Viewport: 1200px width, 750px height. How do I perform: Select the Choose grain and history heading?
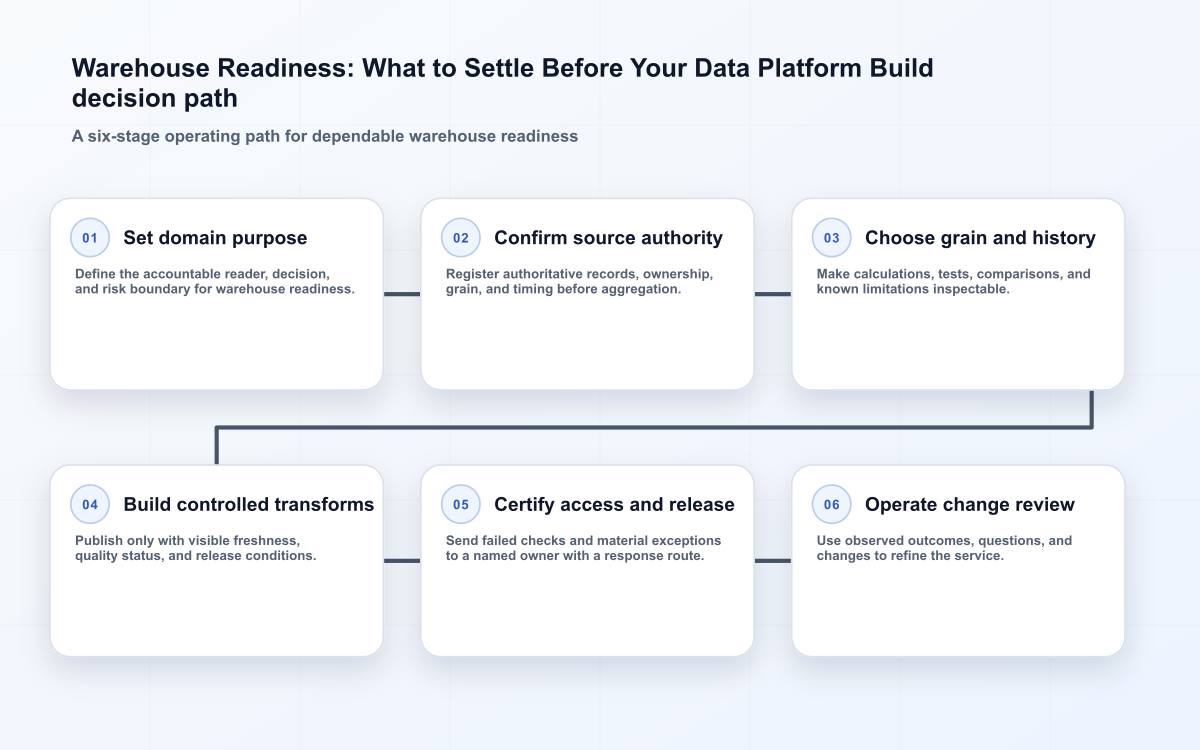980,238
